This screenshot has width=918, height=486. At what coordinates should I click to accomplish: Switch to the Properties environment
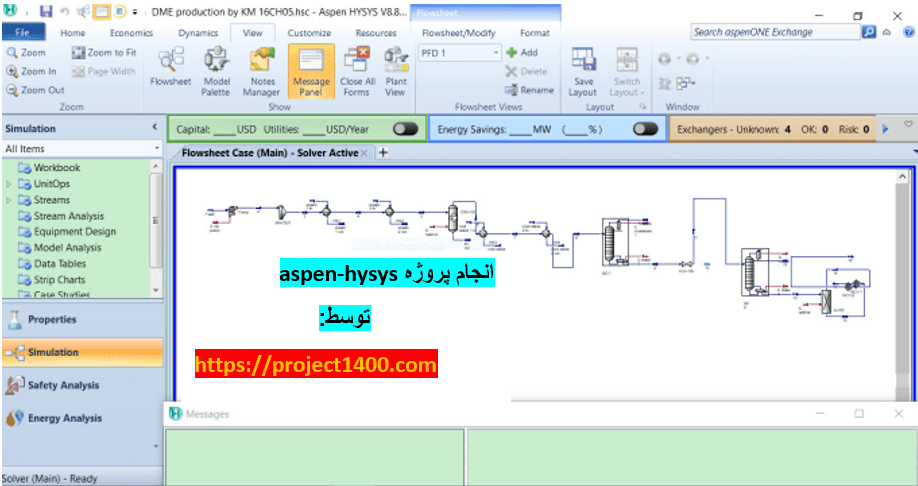(x=82, y=320)
